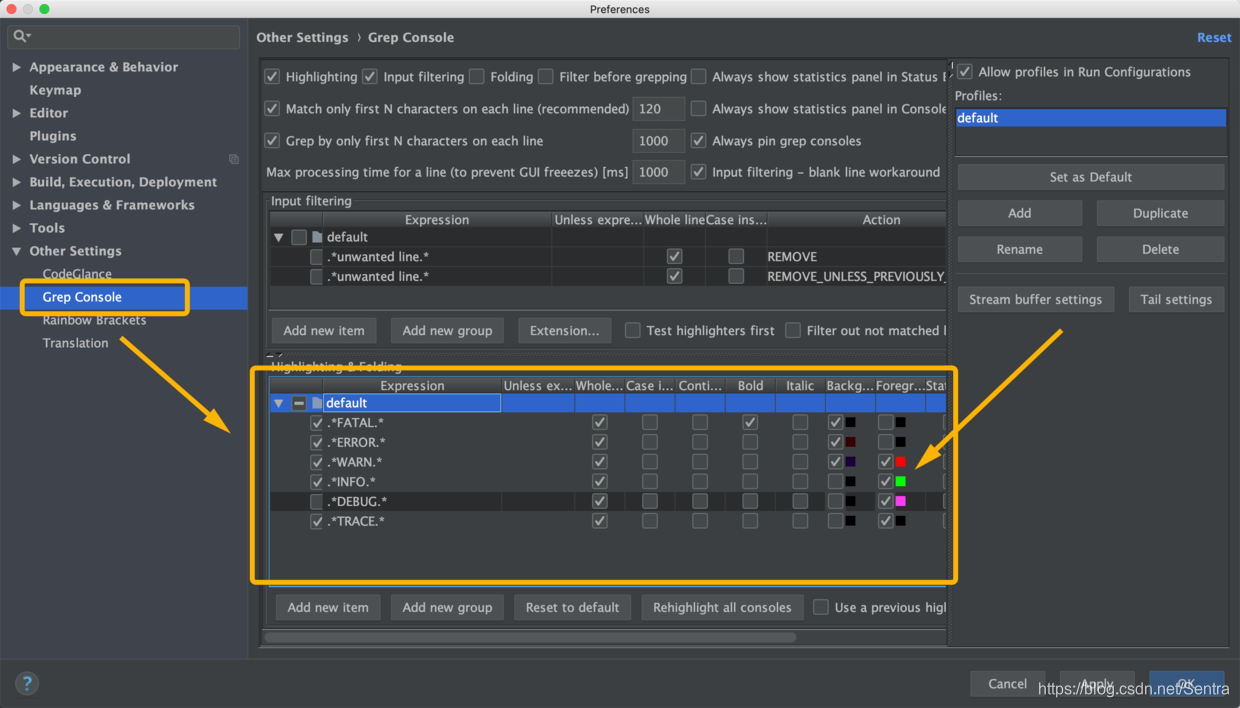Toggle Match only first N characters checkbox
This screenshot has width=1240, height=708.
point(272,109)
